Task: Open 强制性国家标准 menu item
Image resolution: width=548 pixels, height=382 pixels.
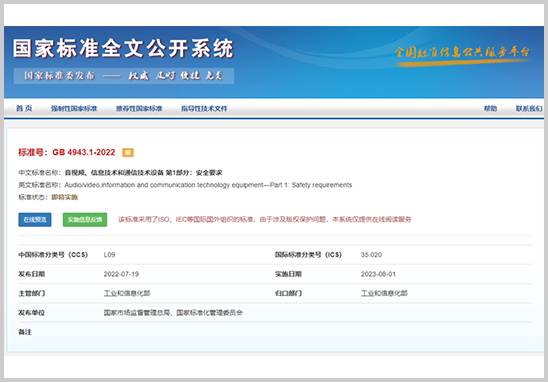Action: 74,109
